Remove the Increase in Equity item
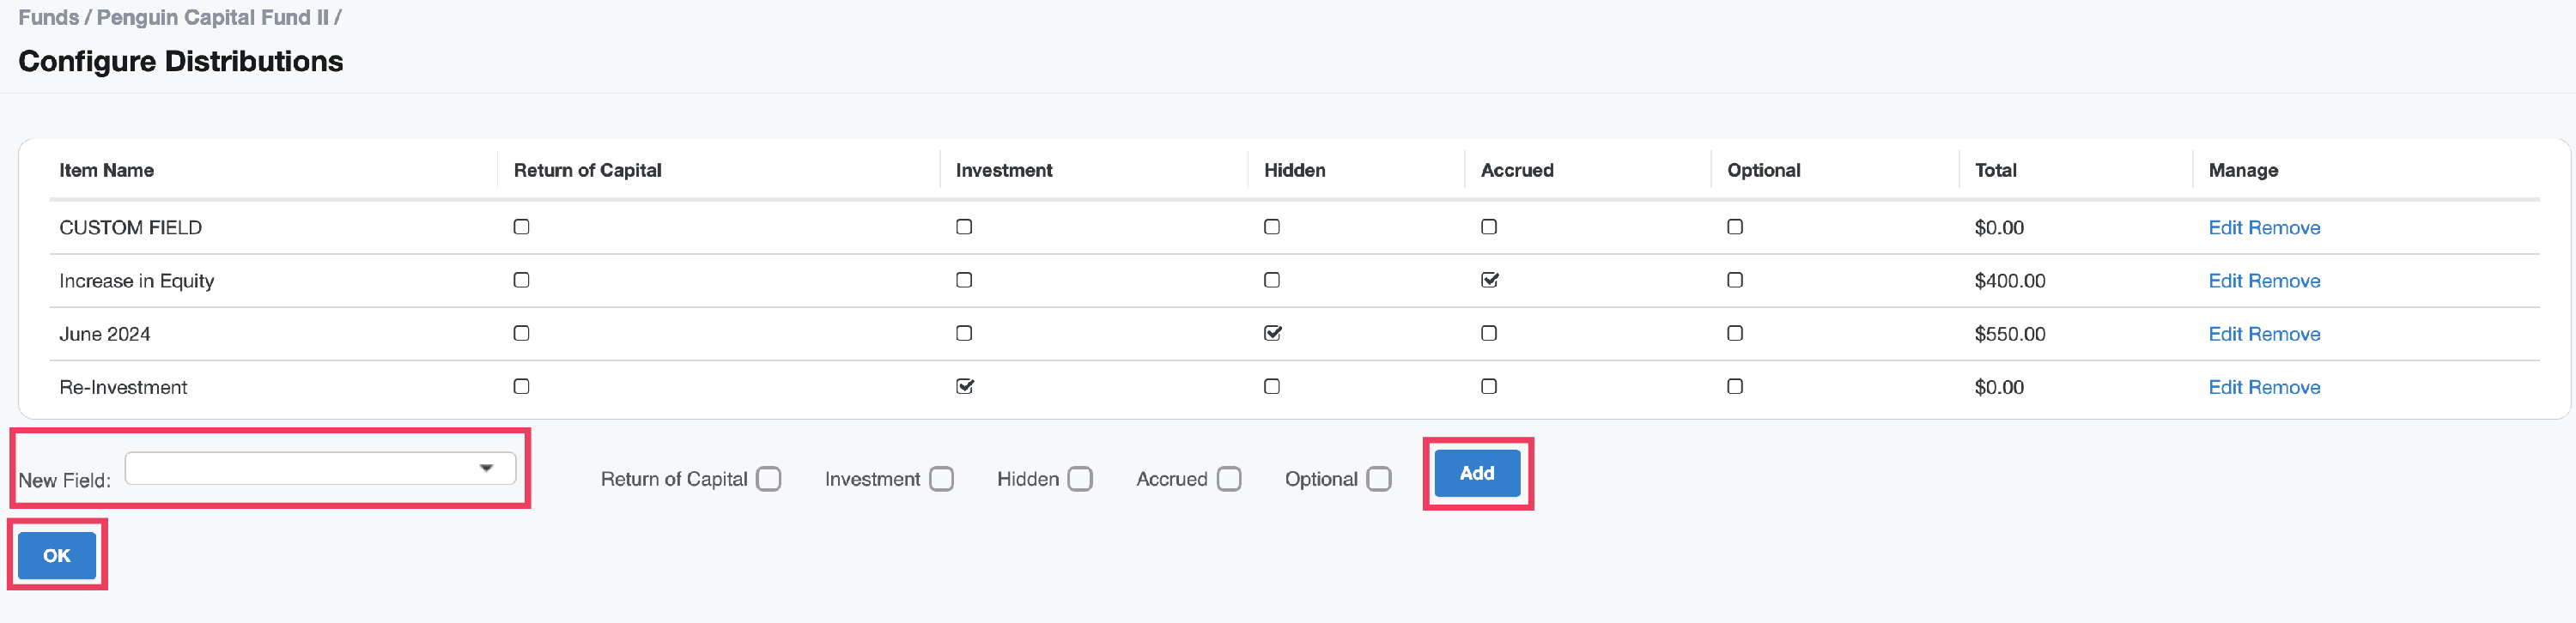This screenshot has height=623, width=2576. click(x=2284, y=281)
